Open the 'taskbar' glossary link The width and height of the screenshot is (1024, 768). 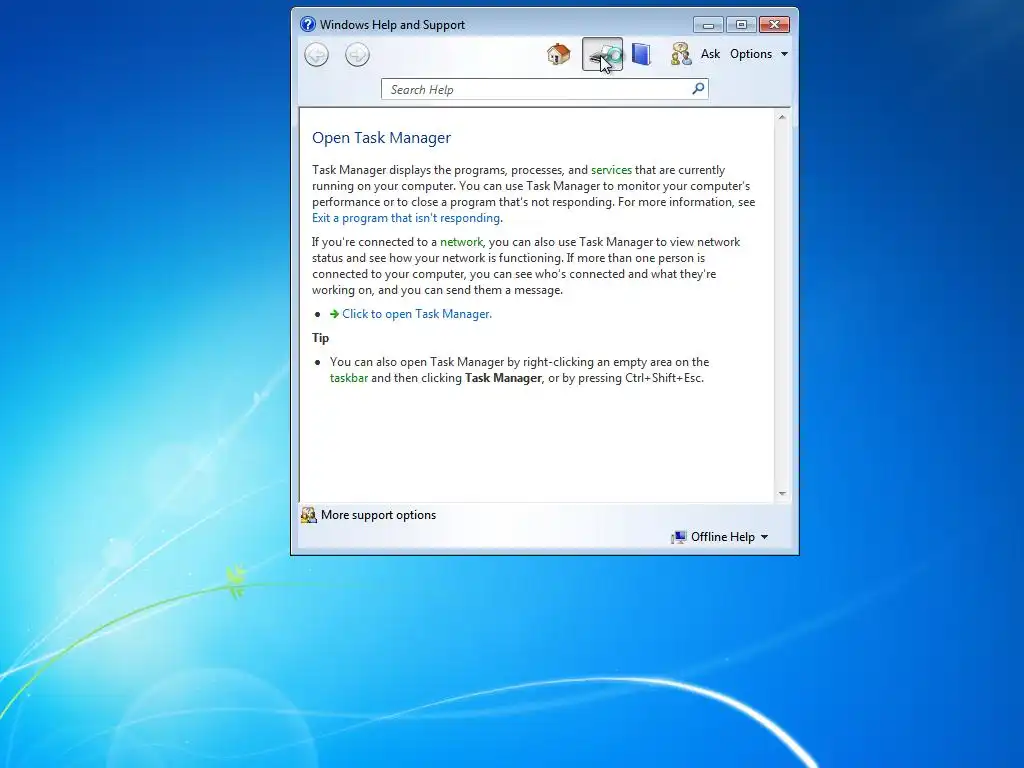point(349,378)
